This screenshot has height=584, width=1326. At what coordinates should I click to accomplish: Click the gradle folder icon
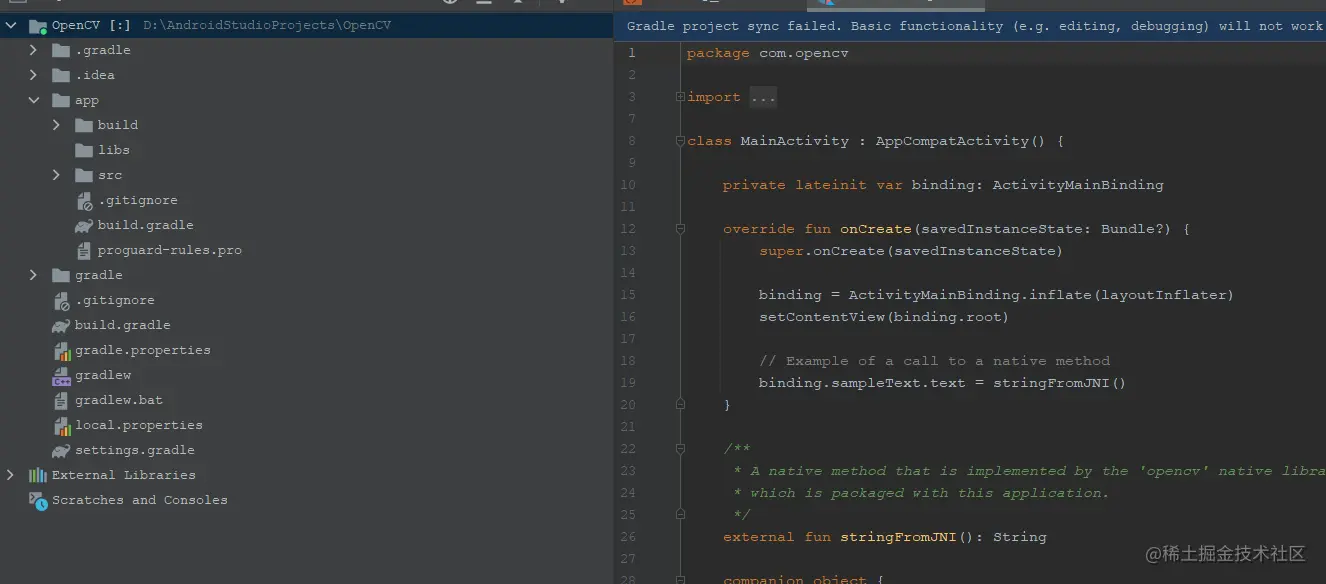[x=61, y=275]
